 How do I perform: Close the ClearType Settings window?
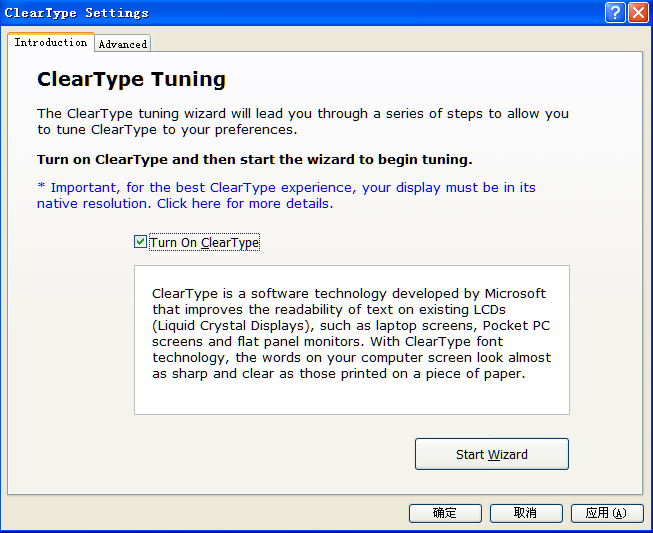click(638, 12)
